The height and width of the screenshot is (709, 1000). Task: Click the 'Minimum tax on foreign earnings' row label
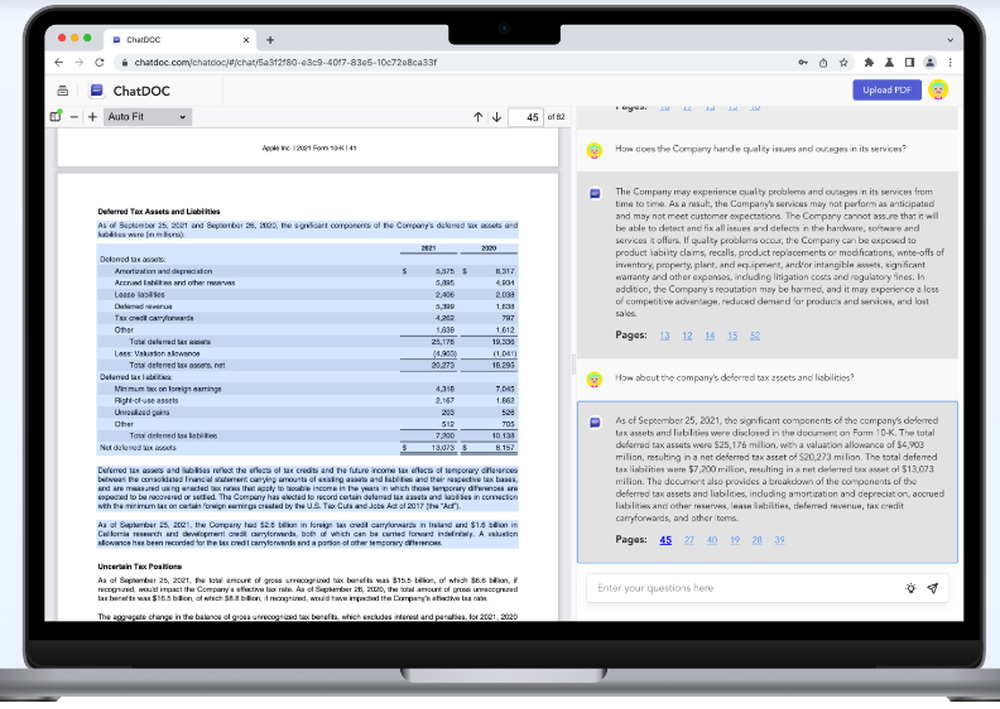click(168, 389)
